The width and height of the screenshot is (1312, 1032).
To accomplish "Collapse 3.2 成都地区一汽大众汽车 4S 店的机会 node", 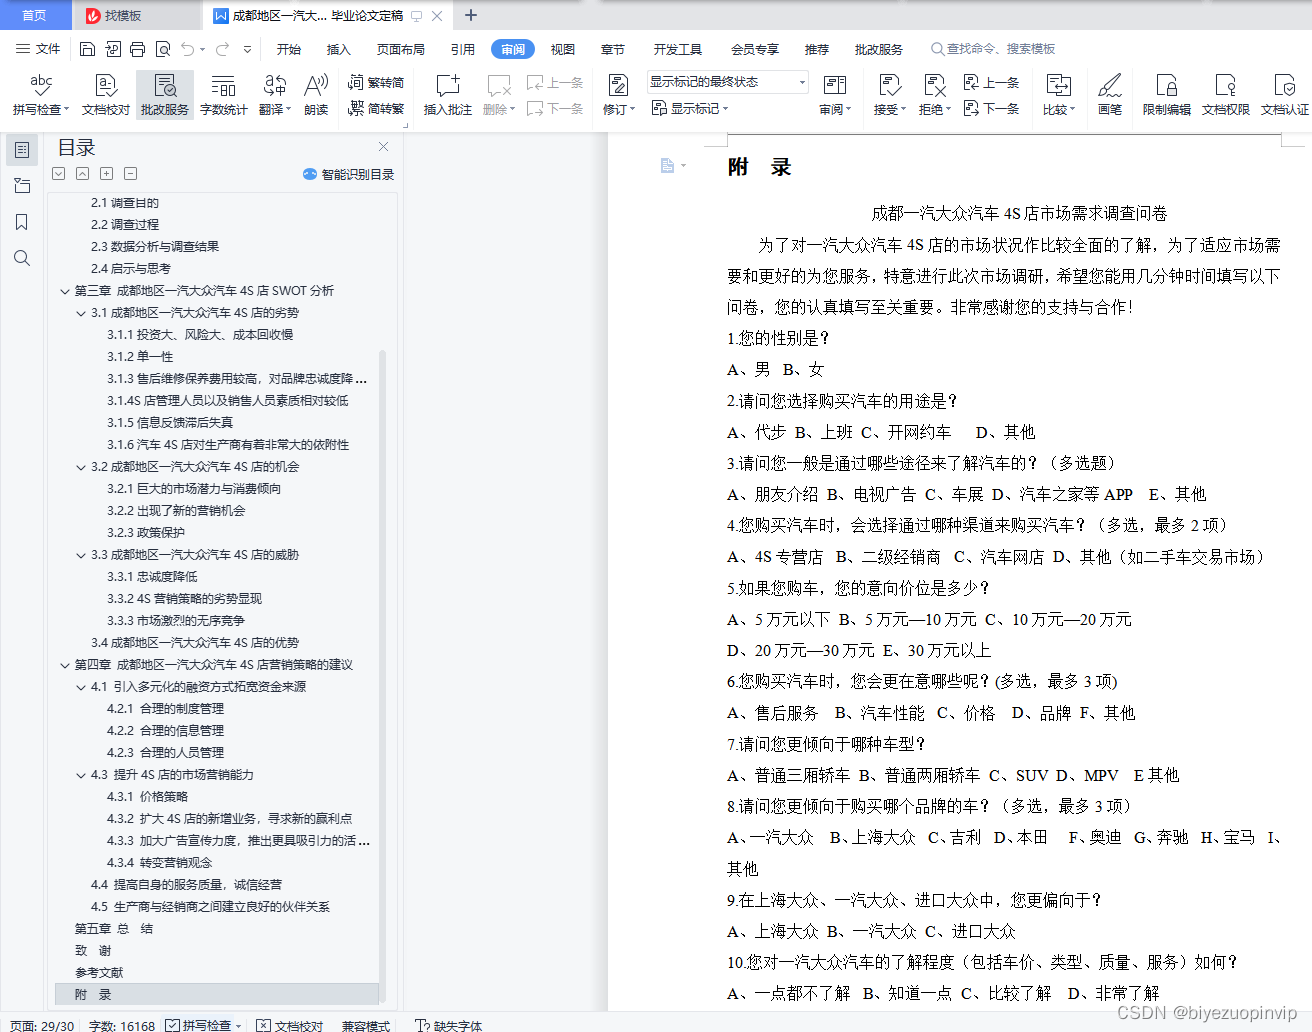I will click(x=81, y=467).
